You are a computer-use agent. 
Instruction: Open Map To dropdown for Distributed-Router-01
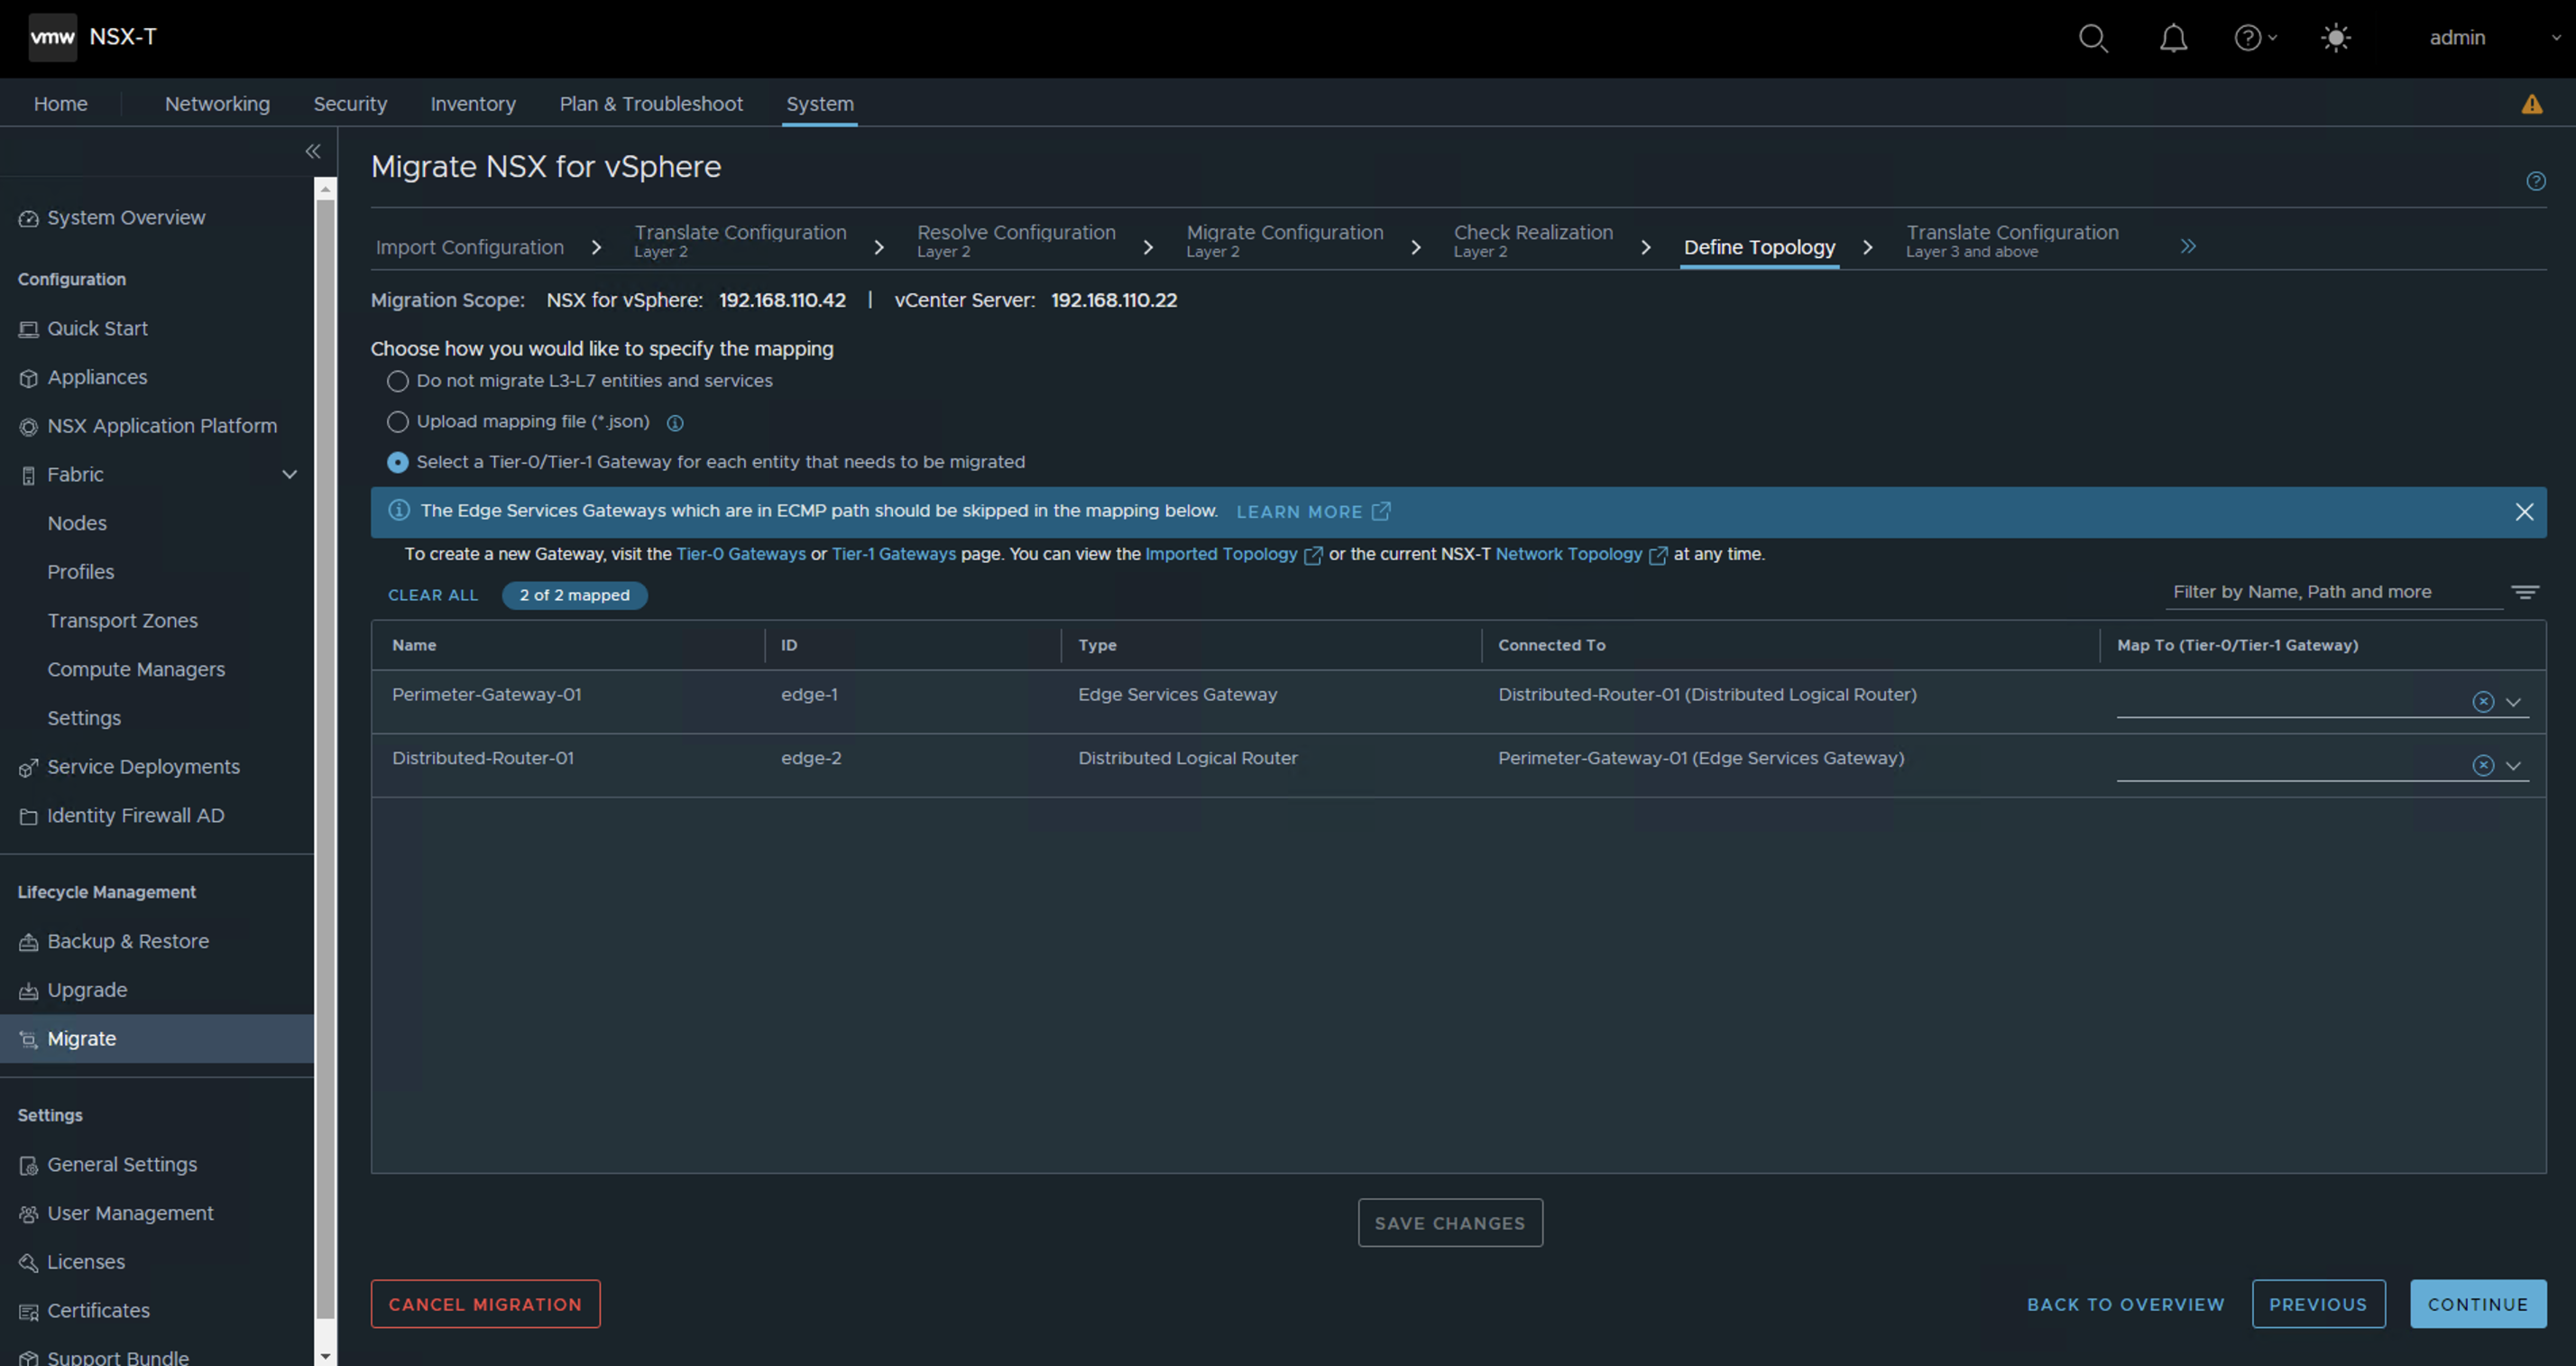point(2513,766)
